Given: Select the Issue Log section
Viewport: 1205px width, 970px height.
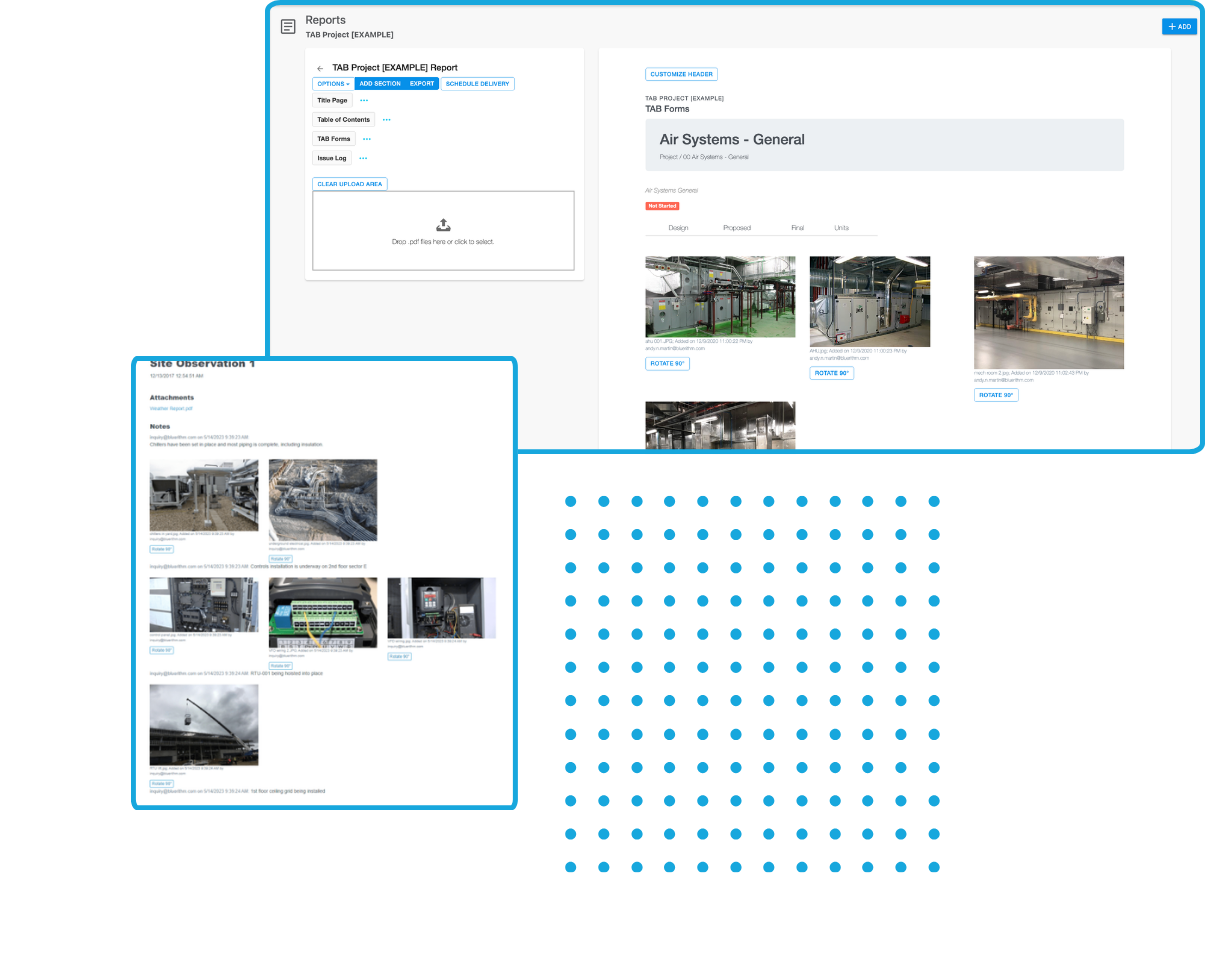Looking at the screenshot, I should (x=332, y=158).
